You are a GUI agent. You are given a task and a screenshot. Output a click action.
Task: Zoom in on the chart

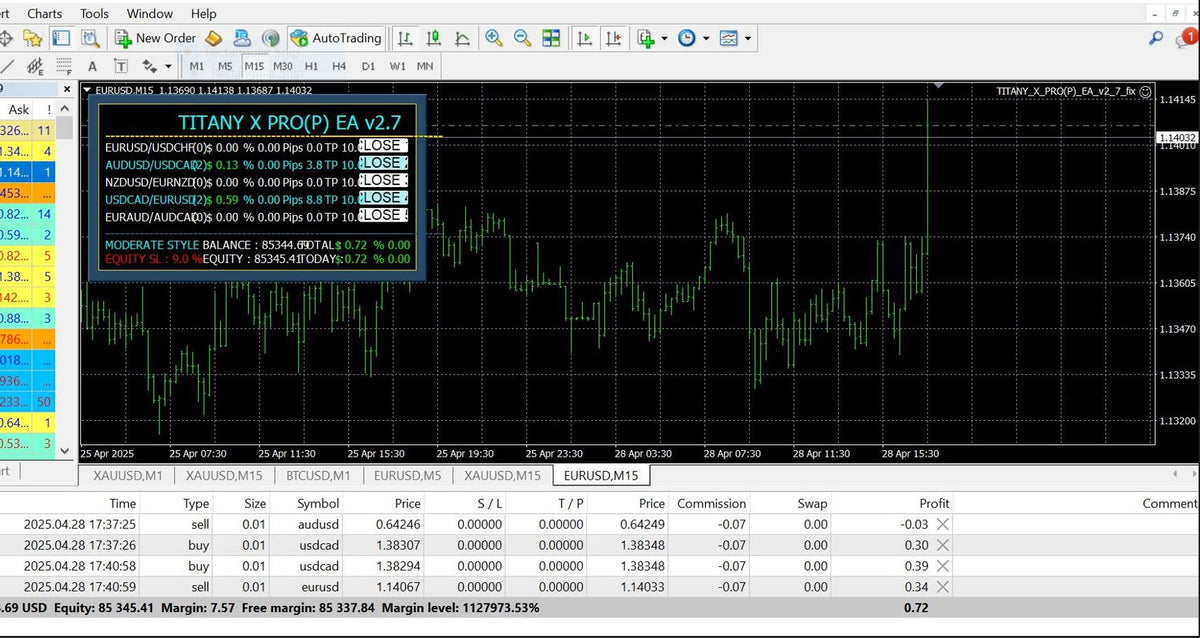point(494,38)
